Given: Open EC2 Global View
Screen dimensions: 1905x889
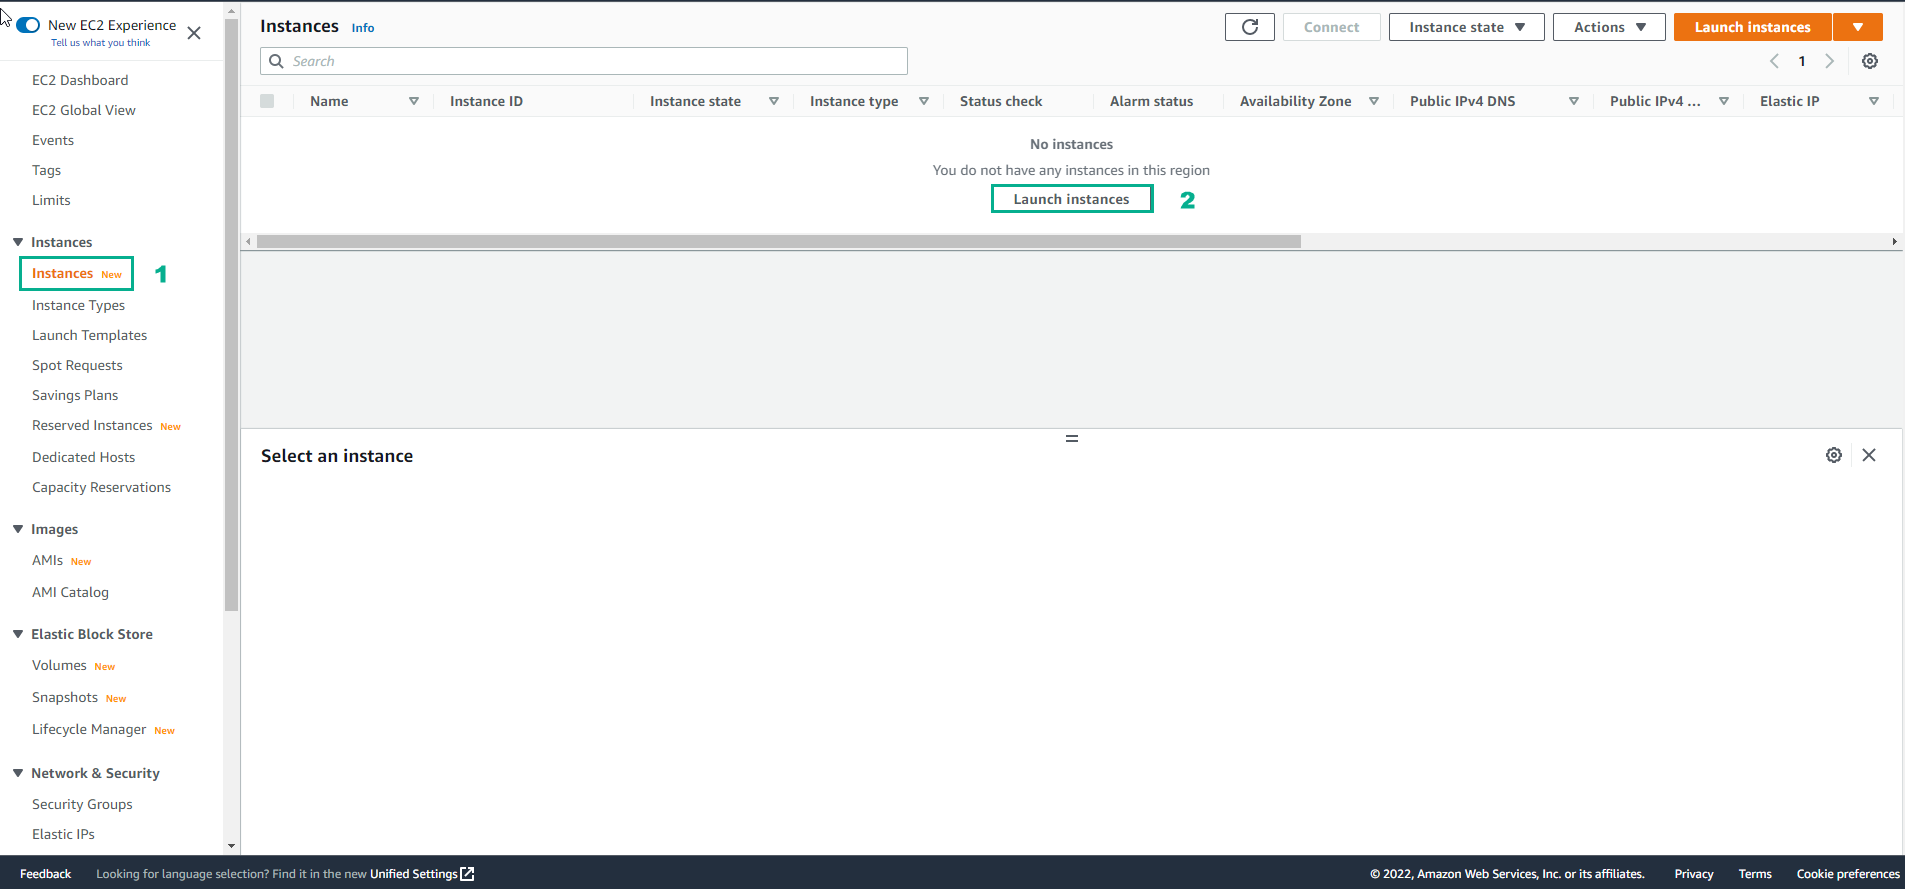Looking at the screenshot, I should click(x=84, y=110).
